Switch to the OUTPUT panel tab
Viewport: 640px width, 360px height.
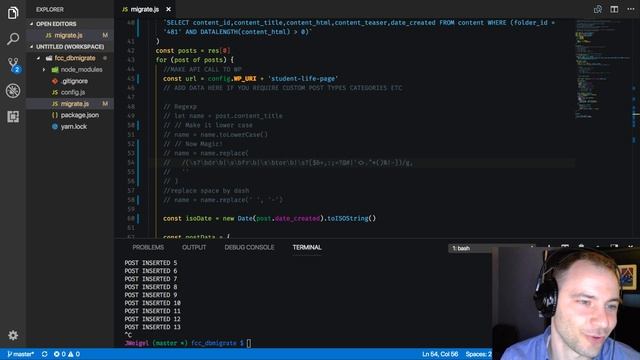194,247
